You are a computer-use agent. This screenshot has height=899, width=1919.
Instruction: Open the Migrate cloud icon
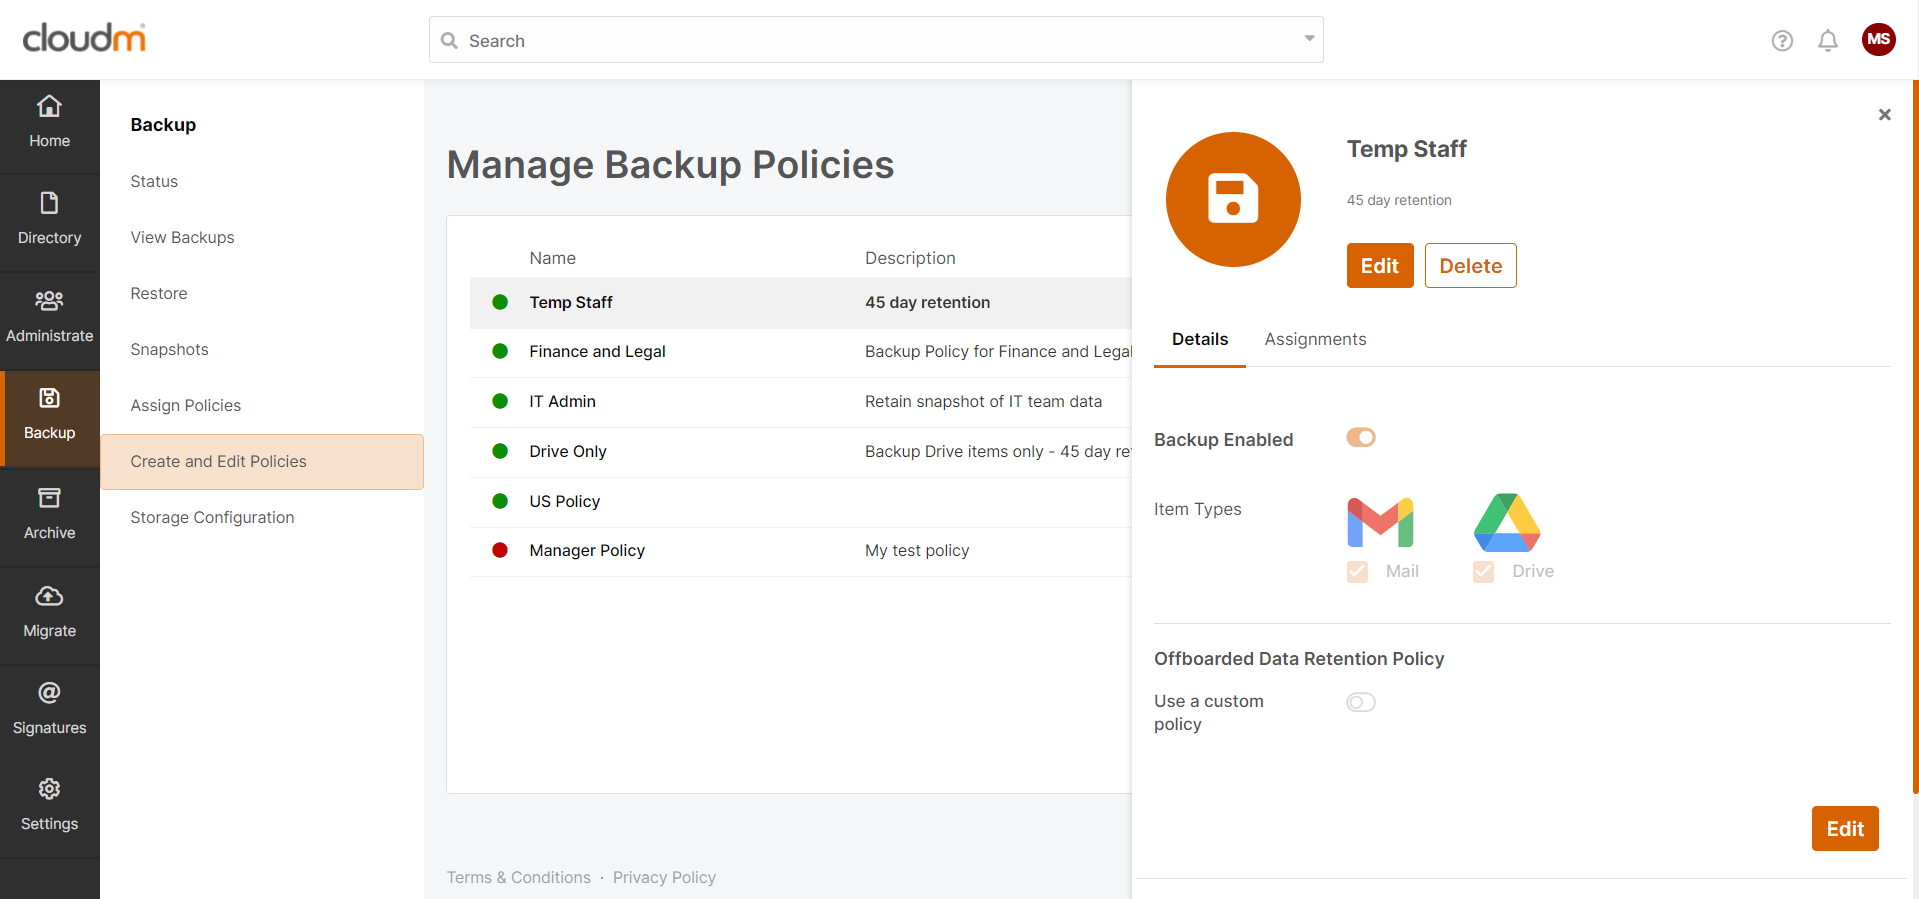49,596
